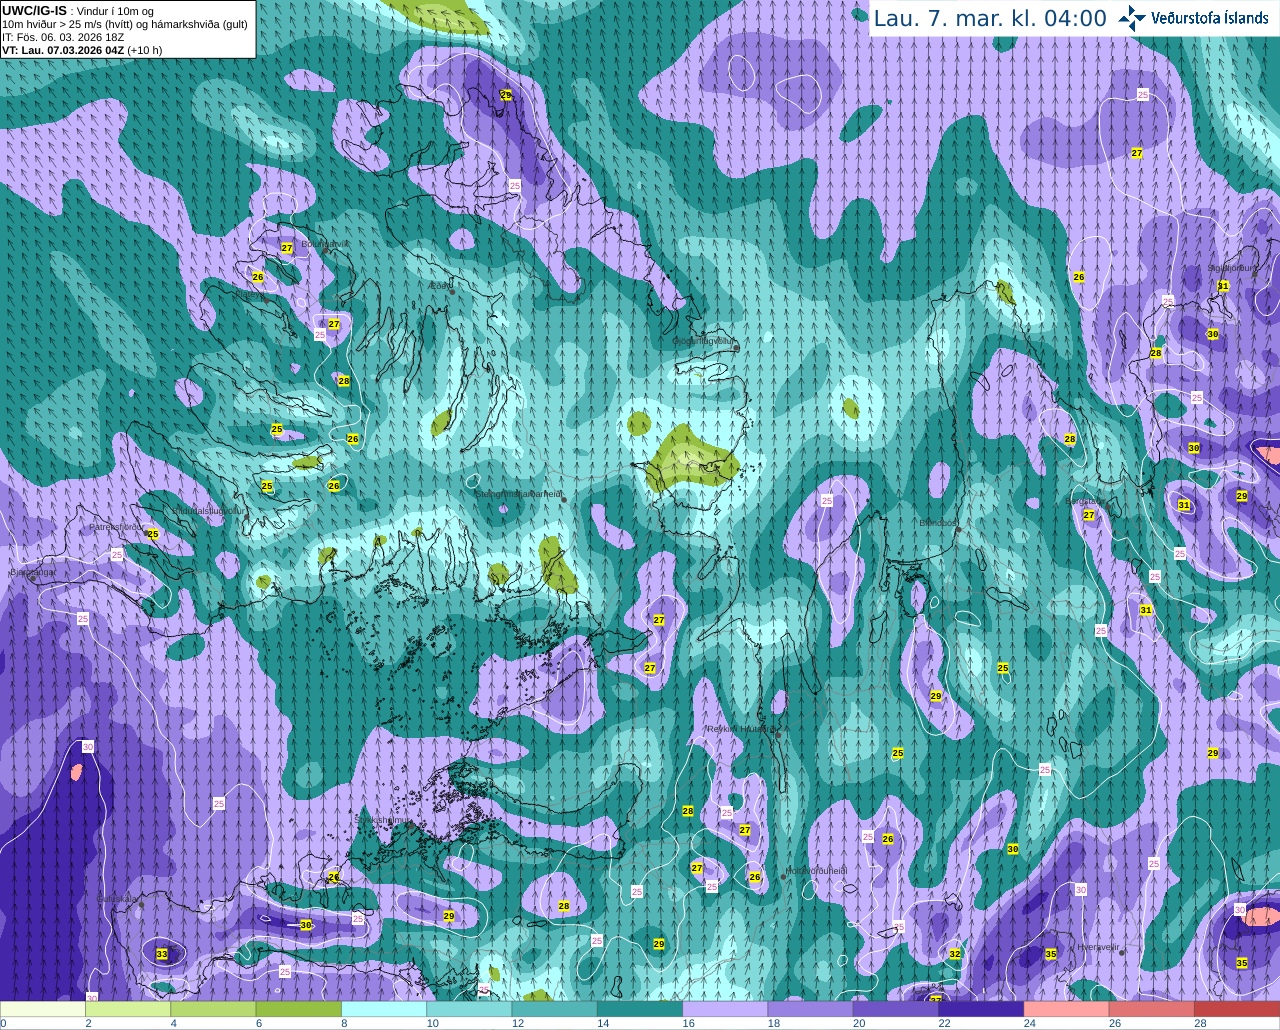Click the Blönduós station label
Viewport: 1280px width, 1030px height.
point(938,522)
